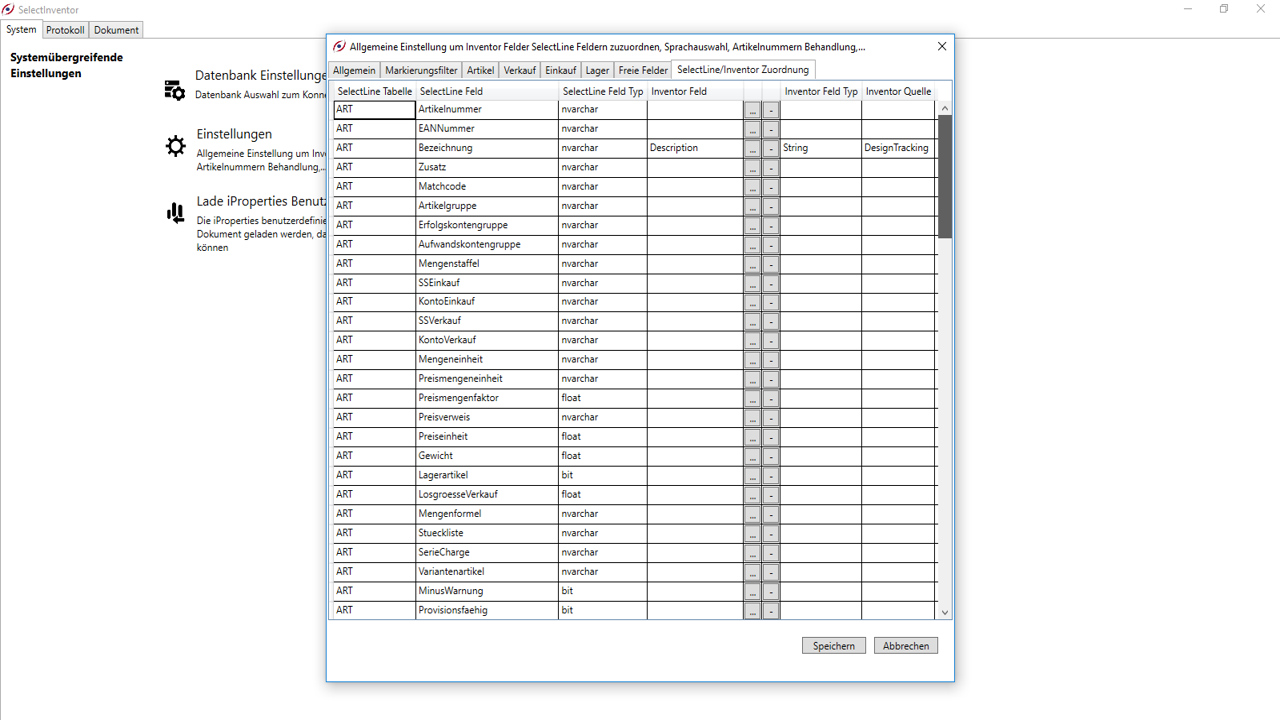This screenshot has height=720, width=1280.
Task: Click the Inventor Feld Typ column header
Action: 821,91
